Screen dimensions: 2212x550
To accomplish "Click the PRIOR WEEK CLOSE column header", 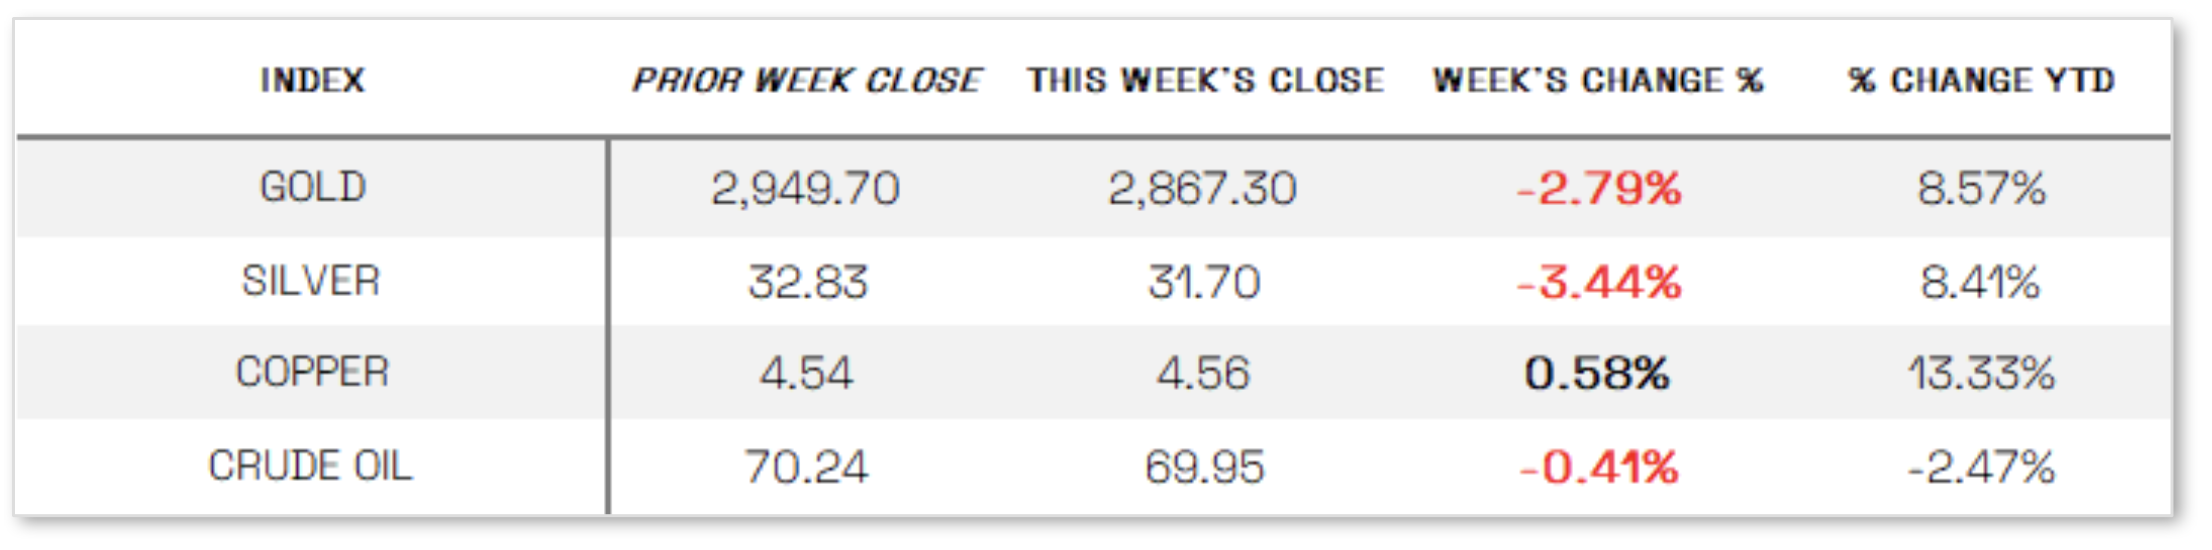I will (x=807, y=80).
